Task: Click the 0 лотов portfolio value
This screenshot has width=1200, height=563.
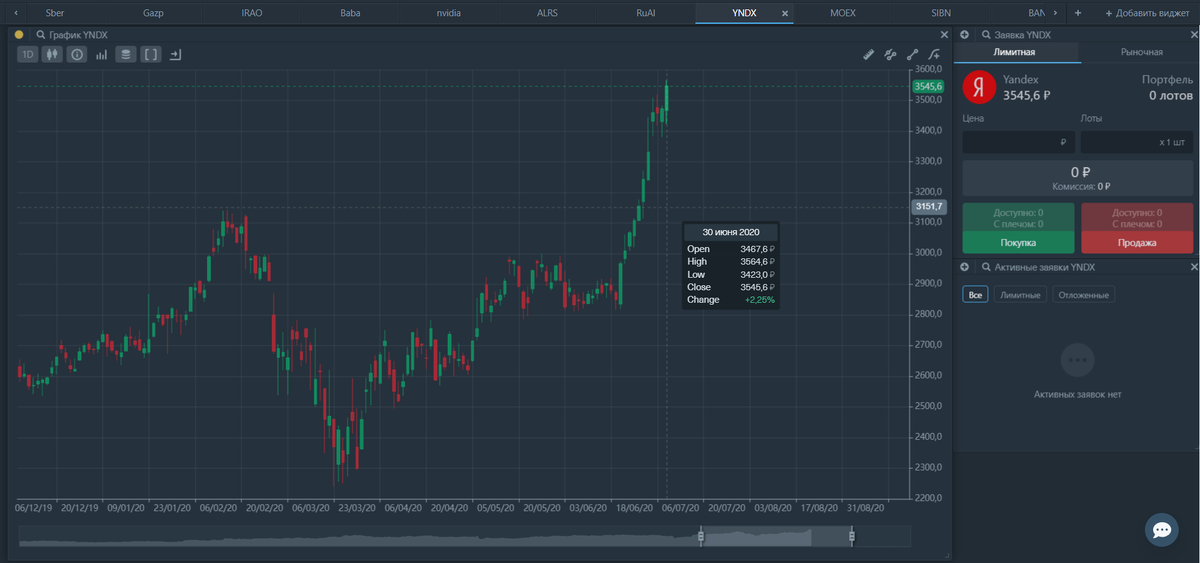Action: 1170,96
